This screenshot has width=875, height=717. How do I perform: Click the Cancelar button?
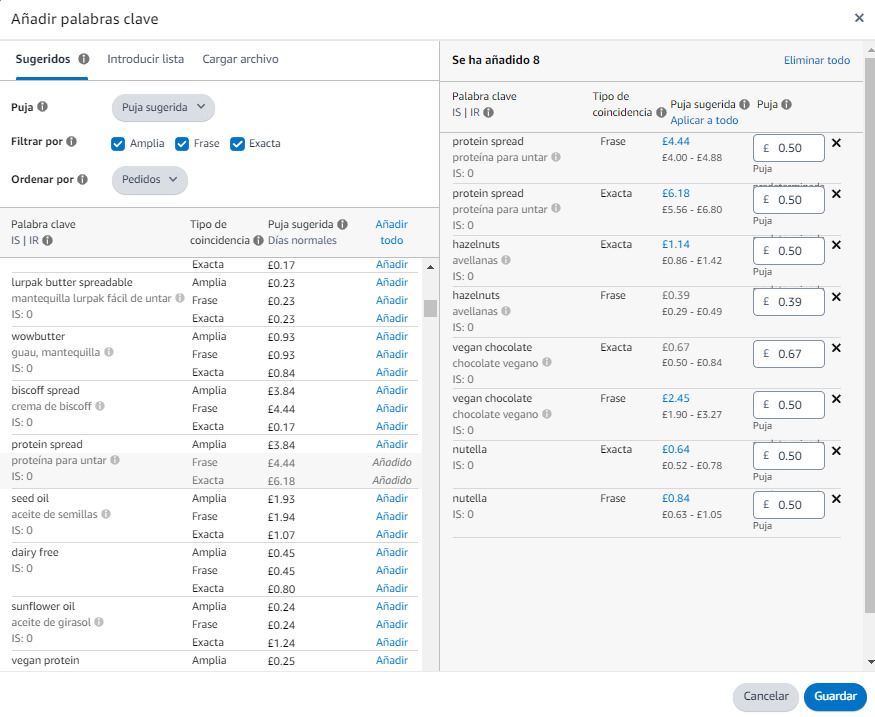coord(766,696)
